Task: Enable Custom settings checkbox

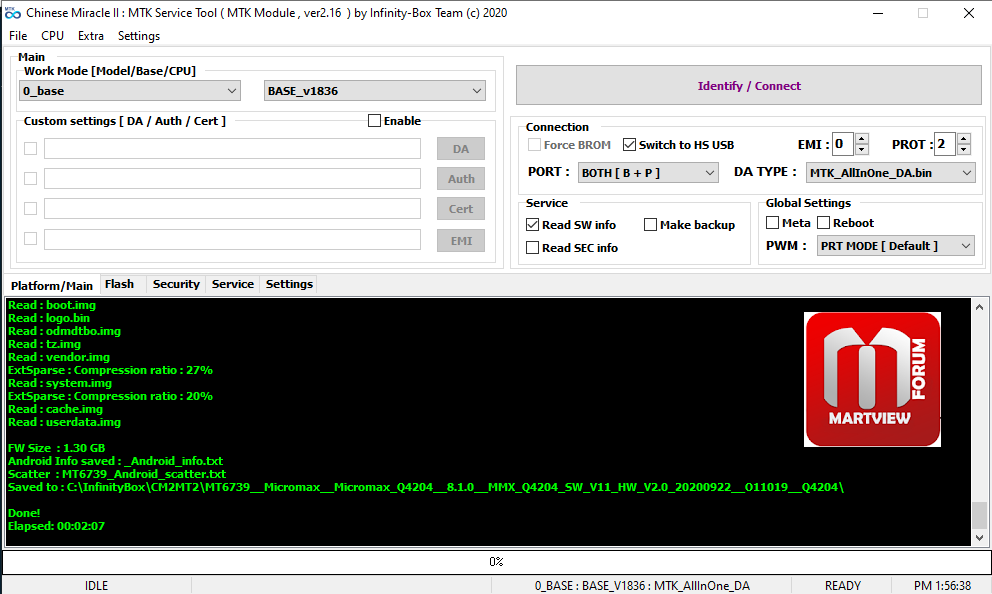Action: click(x=375, y=120)
